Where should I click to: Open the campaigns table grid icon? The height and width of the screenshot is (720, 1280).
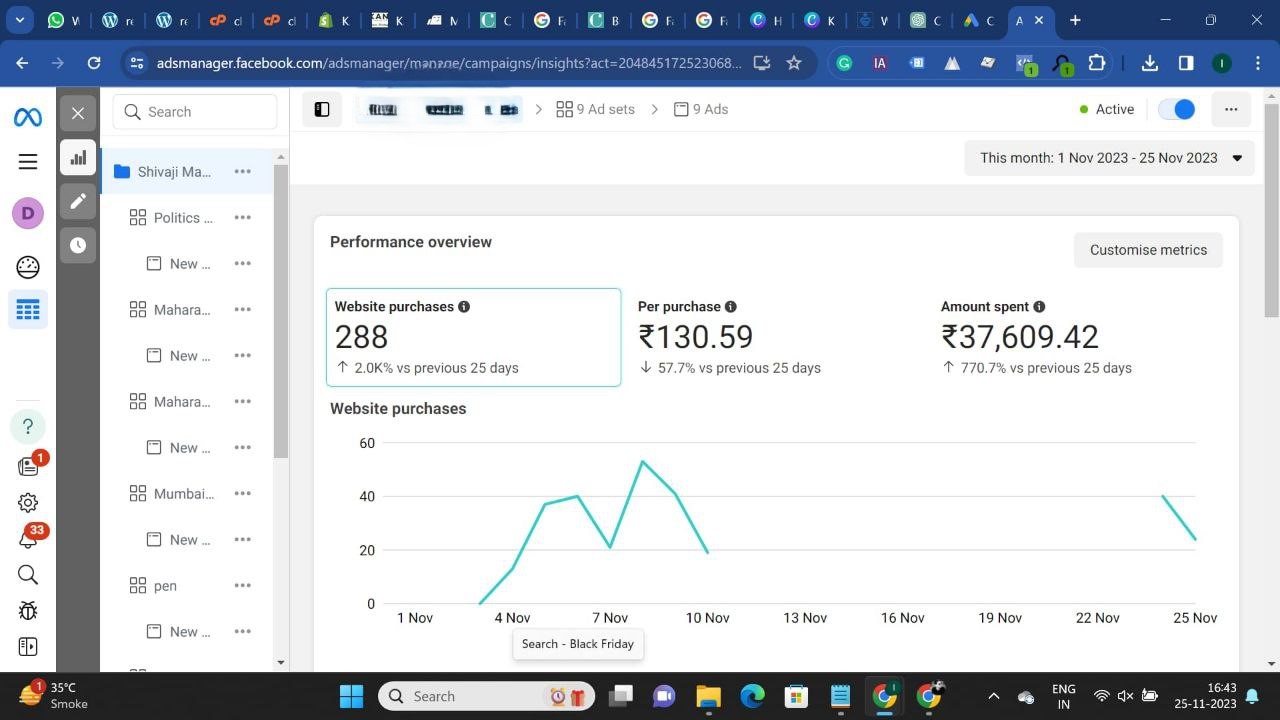pos(28,310)
